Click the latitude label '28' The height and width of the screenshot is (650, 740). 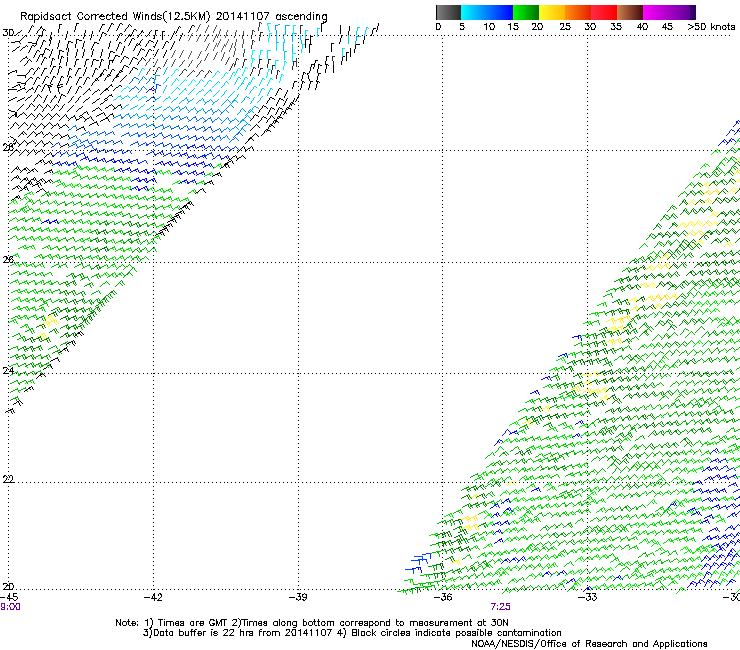[8, 148]
